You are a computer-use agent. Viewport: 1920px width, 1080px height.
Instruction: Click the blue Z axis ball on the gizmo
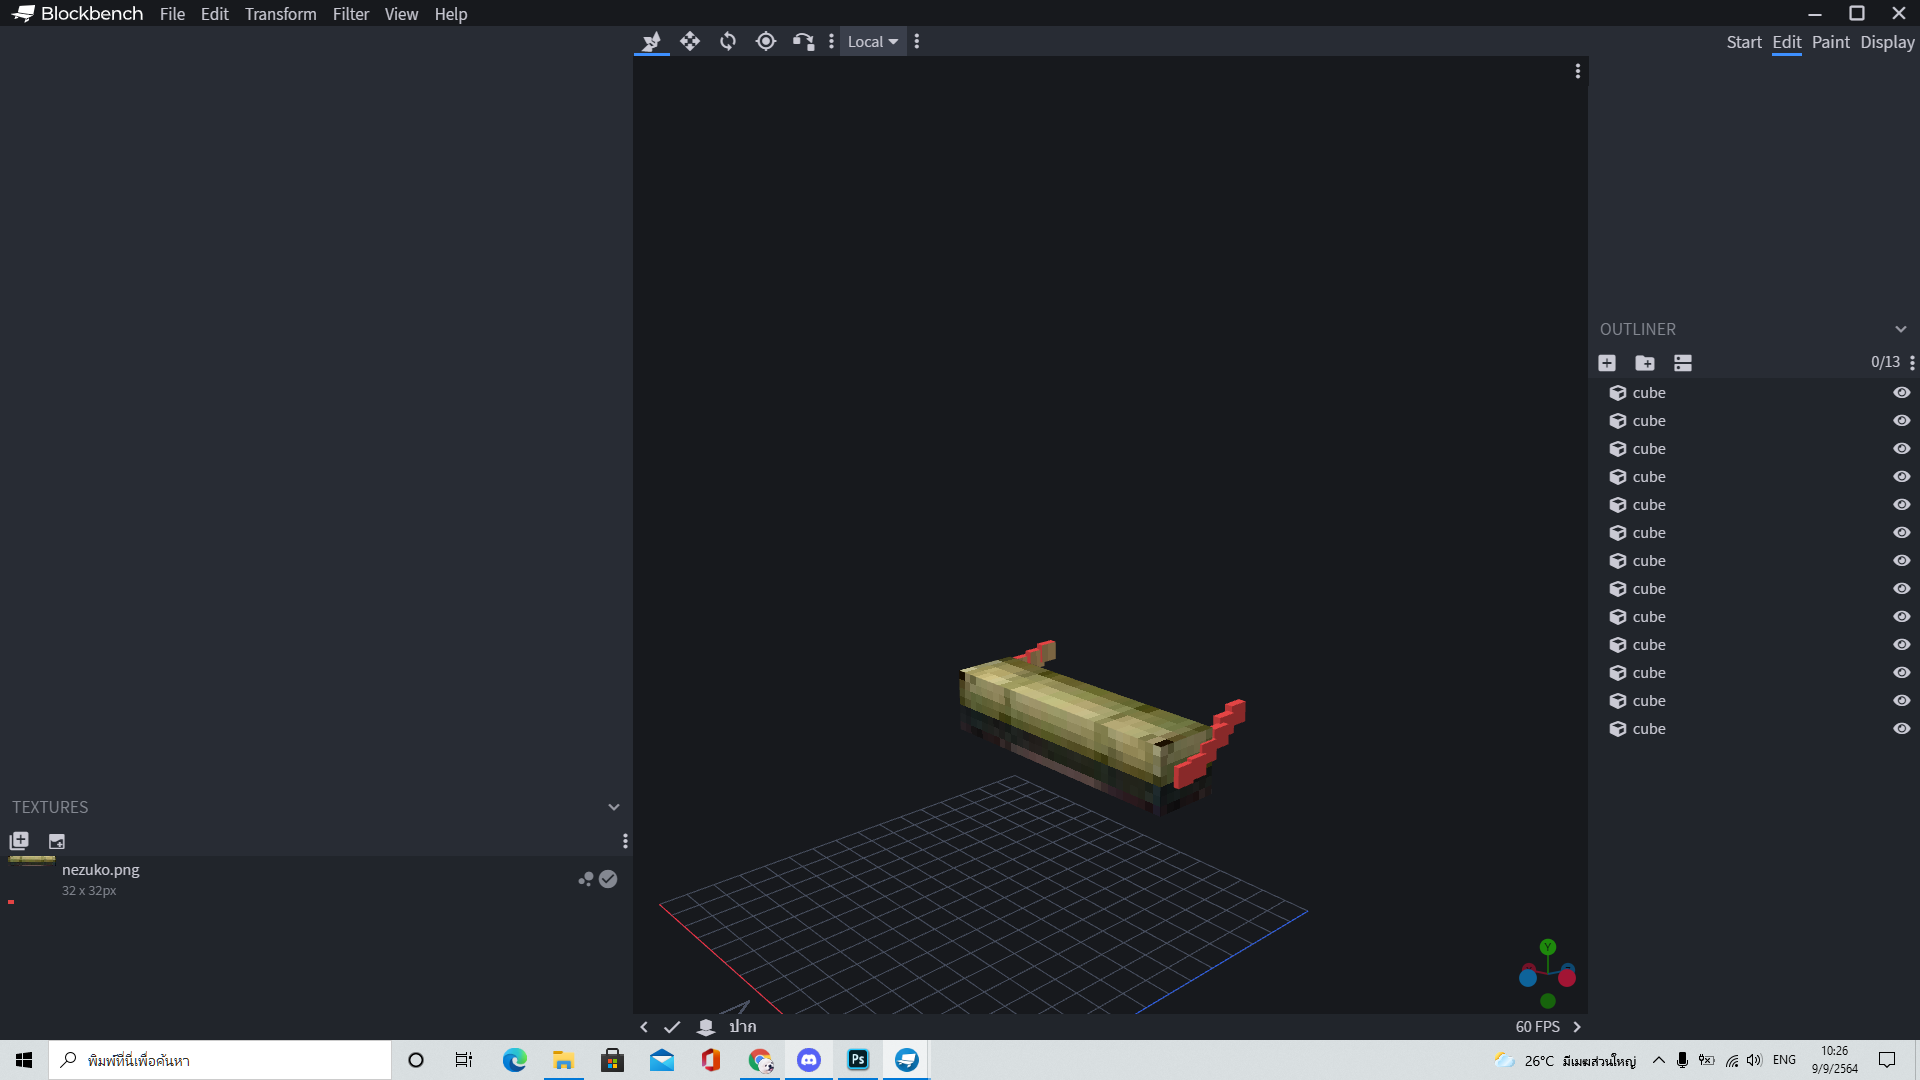(1528, 978)
